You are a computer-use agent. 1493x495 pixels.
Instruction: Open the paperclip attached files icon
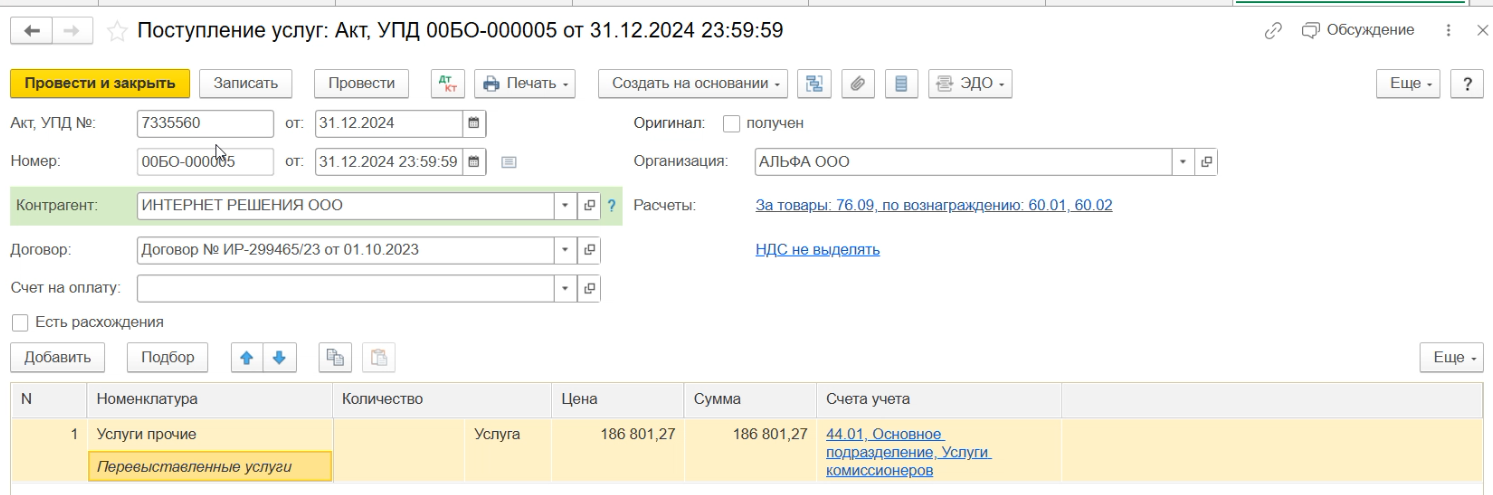tap(856, 83)
